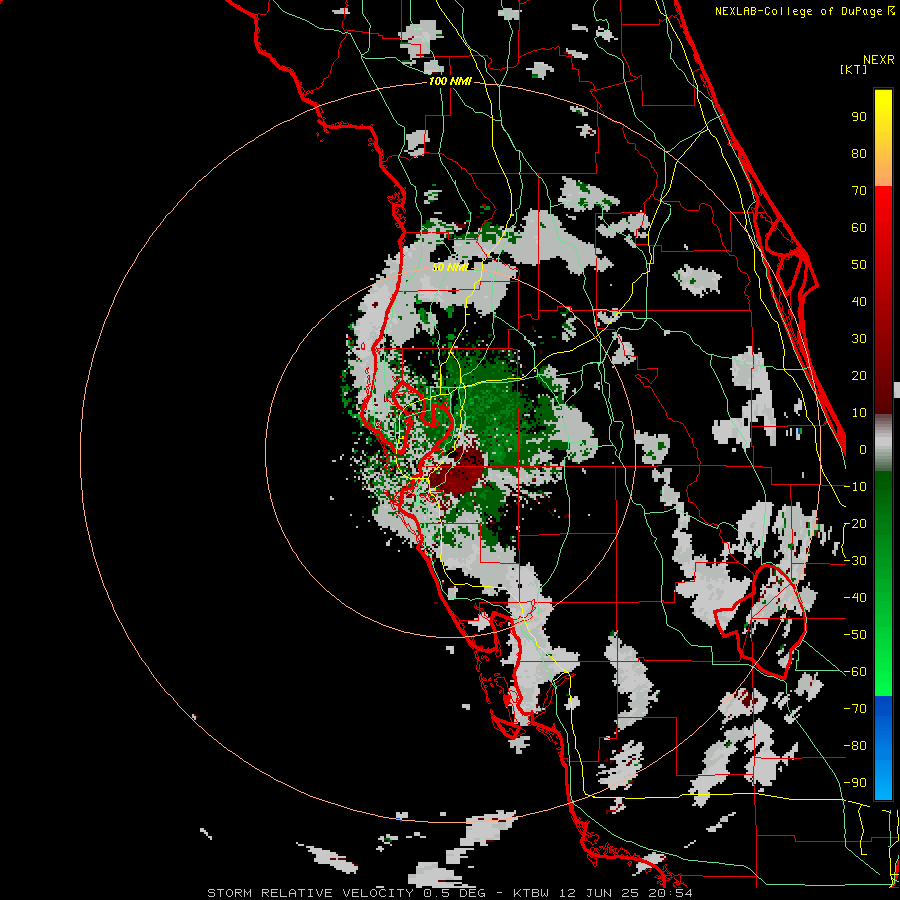Screen dimensions: 900x900
Task: Click the 60 value on velocity scale
Action: tap(859, 228)
